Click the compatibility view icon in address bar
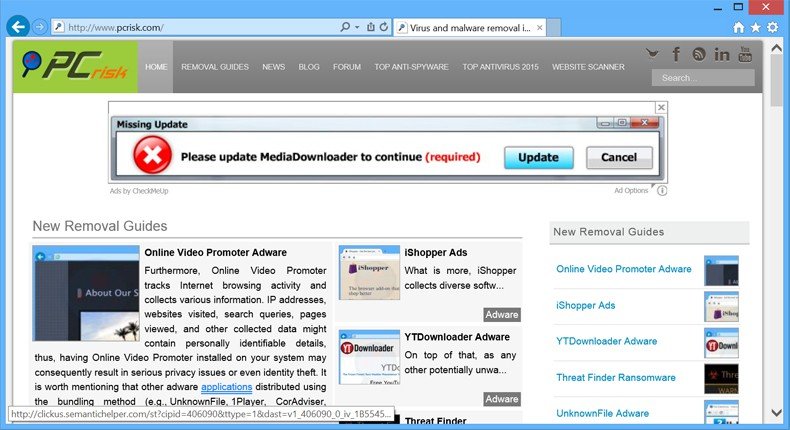The height and width of the screenshot is (430, 790). click(x=371, y=27)
